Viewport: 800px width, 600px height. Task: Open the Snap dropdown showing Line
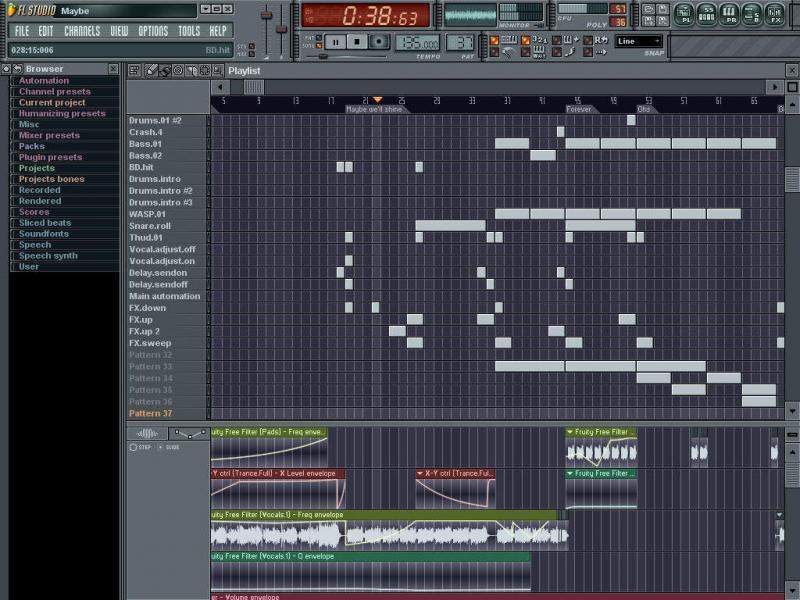click(x=638, y=41)
